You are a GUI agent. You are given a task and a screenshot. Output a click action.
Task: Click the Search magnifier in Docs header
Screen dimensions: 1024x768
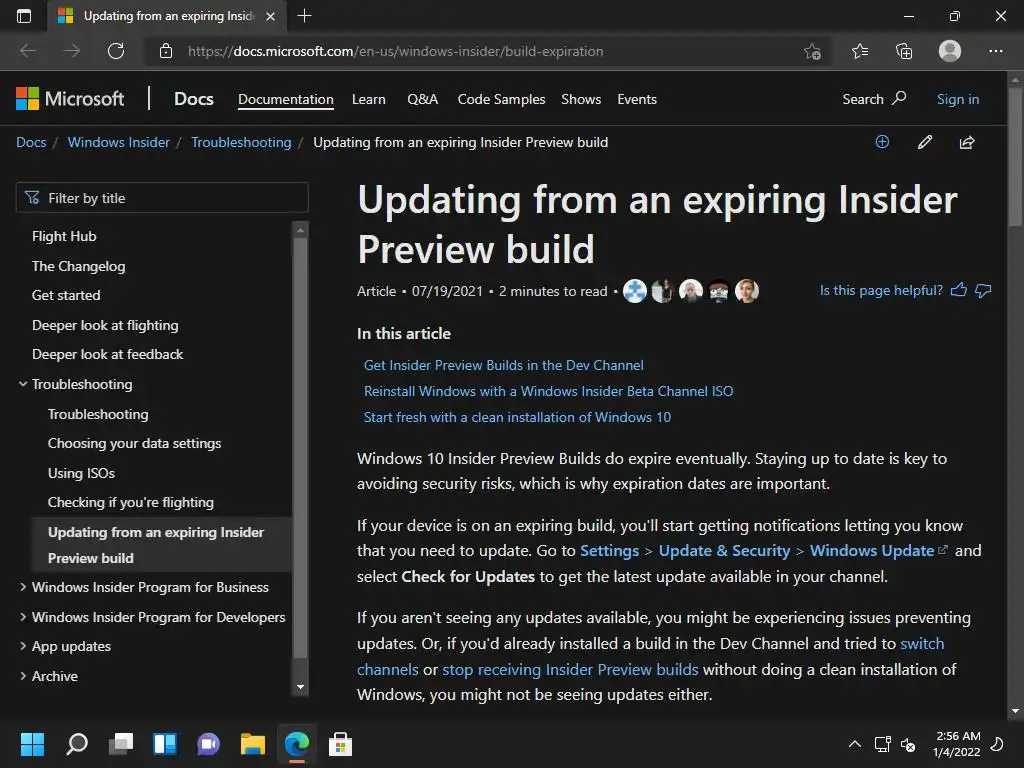[x=899, y=98]
